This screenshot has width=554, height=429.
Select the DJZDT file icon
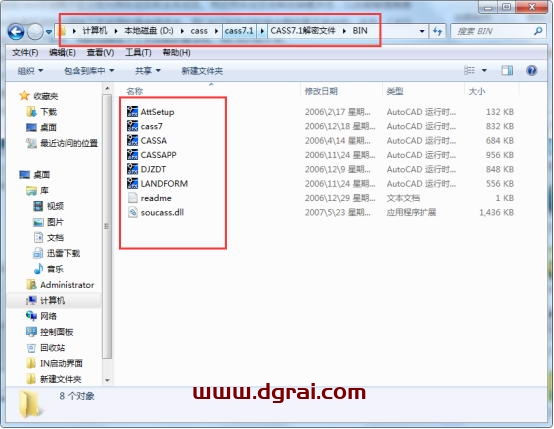click(132, 169)
